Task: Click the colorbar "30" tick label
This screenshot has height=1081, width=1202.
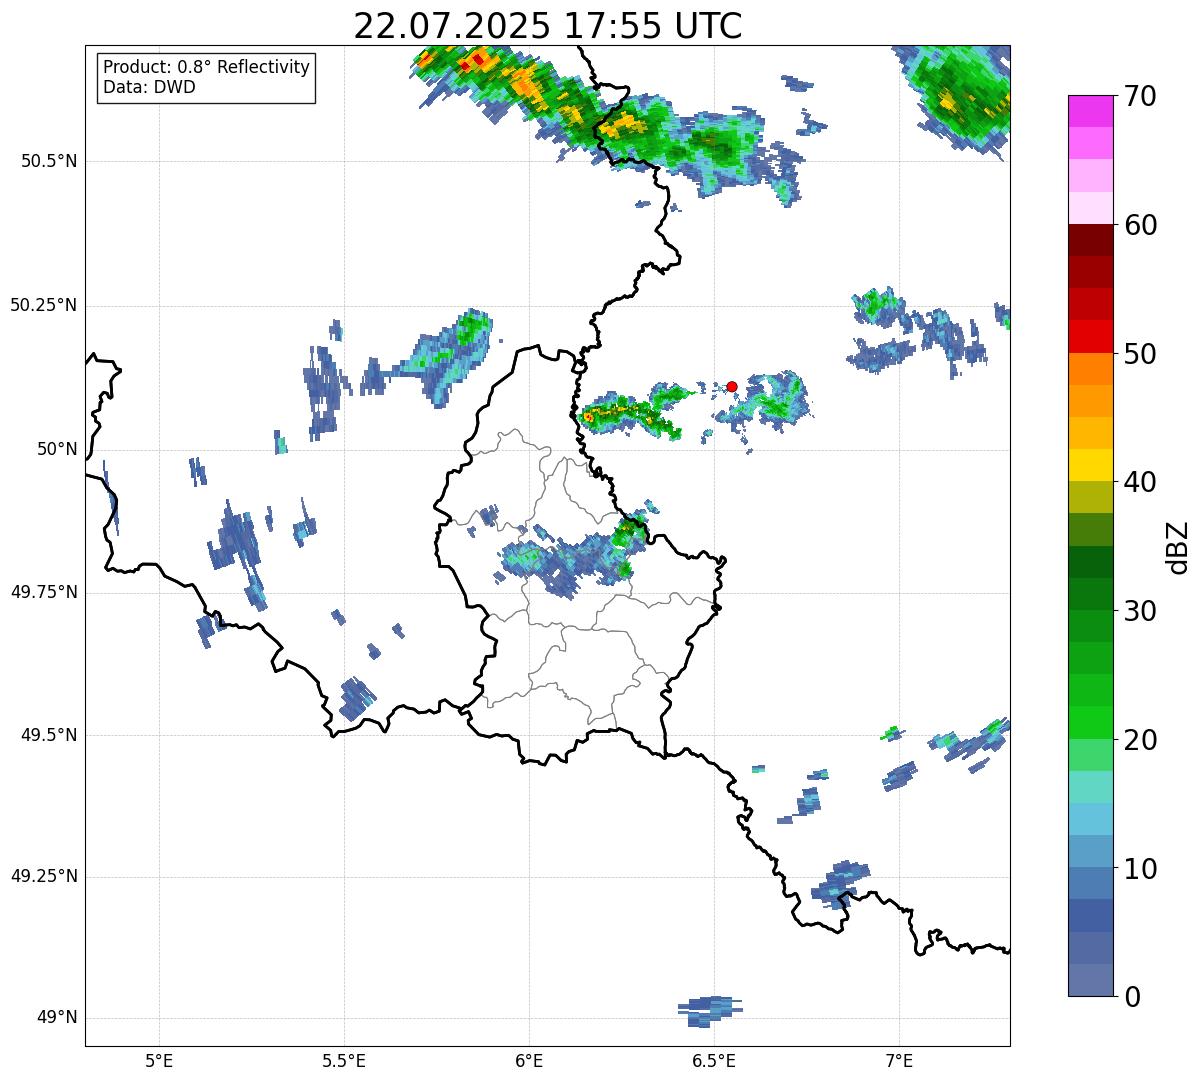Action: coord(1139,611)
